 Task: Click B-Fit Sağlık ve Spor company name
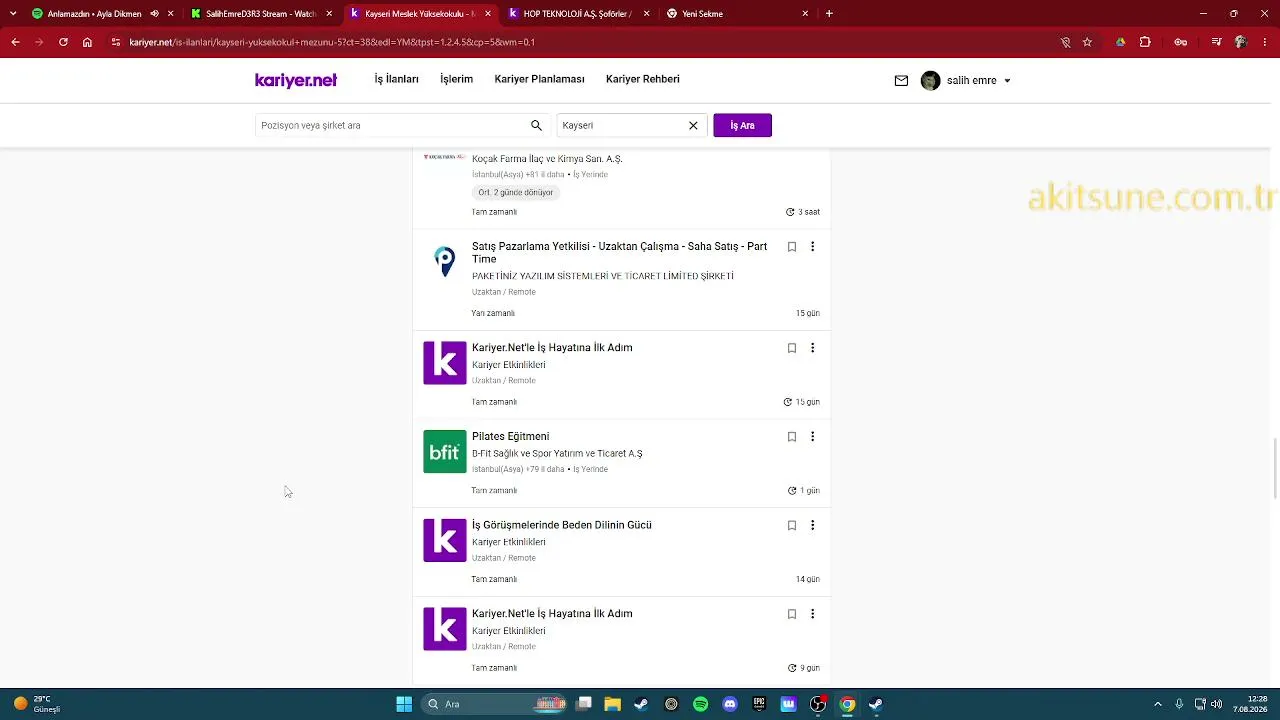point(557,454)
